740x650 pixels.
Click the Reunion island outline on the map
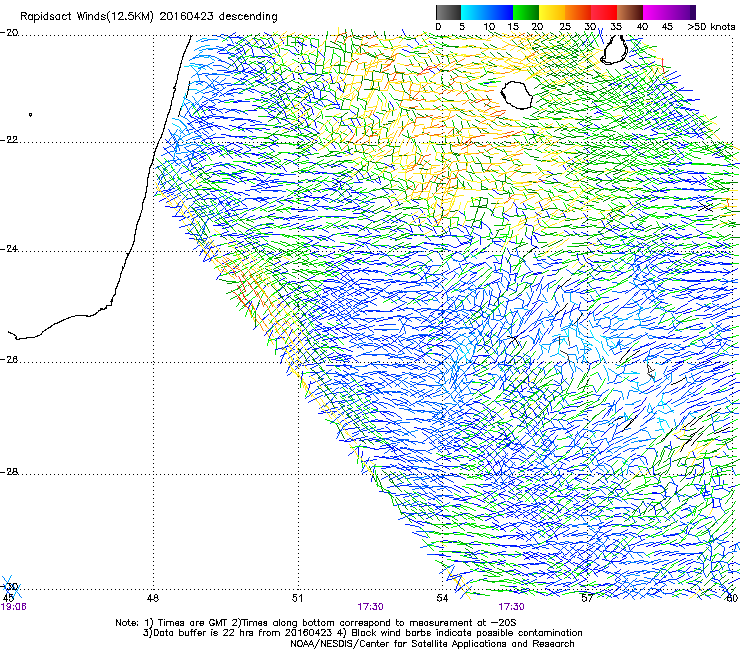tap(516, 95)
